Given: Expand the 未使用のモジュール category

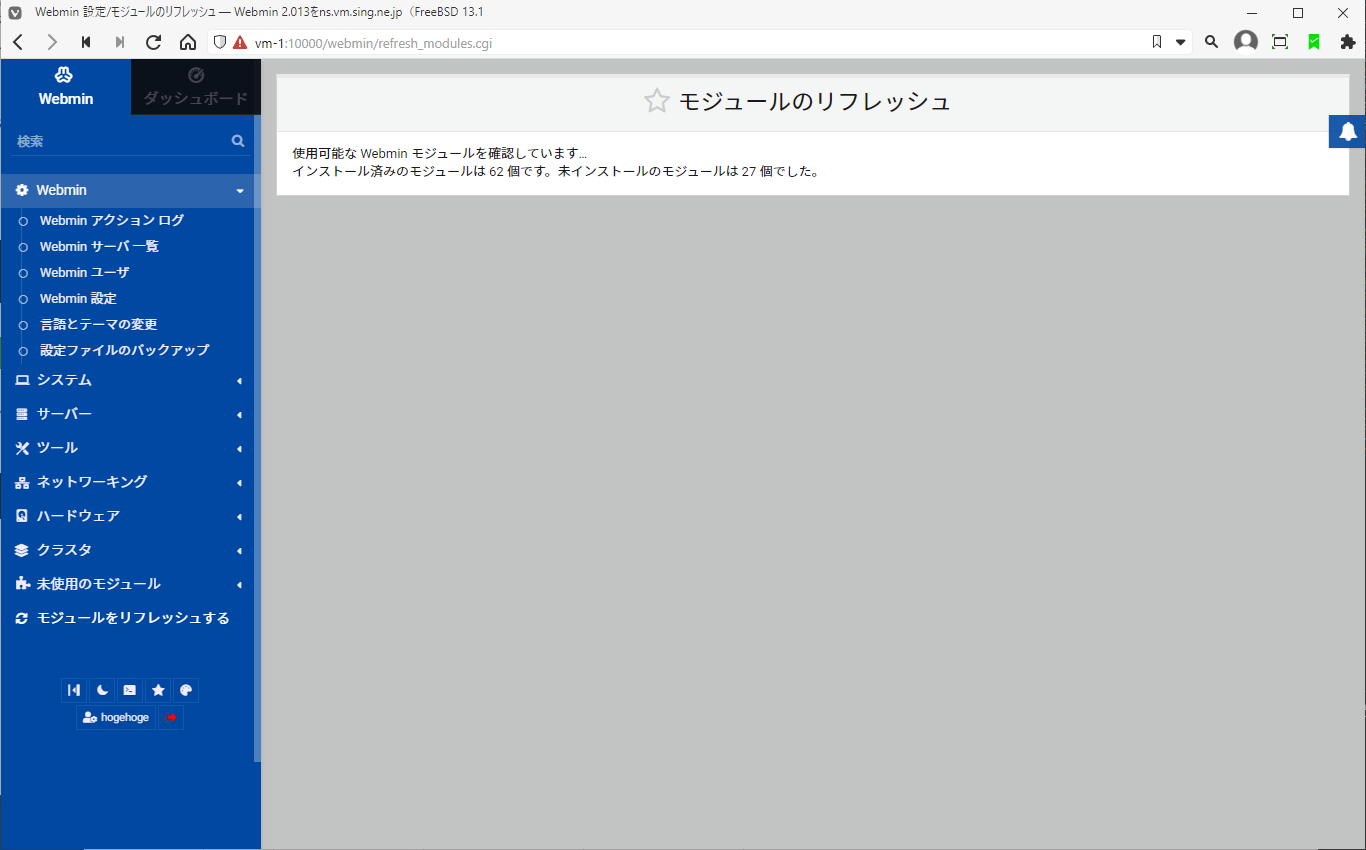Looking at the screenshot, I should [x=128, y=584].
